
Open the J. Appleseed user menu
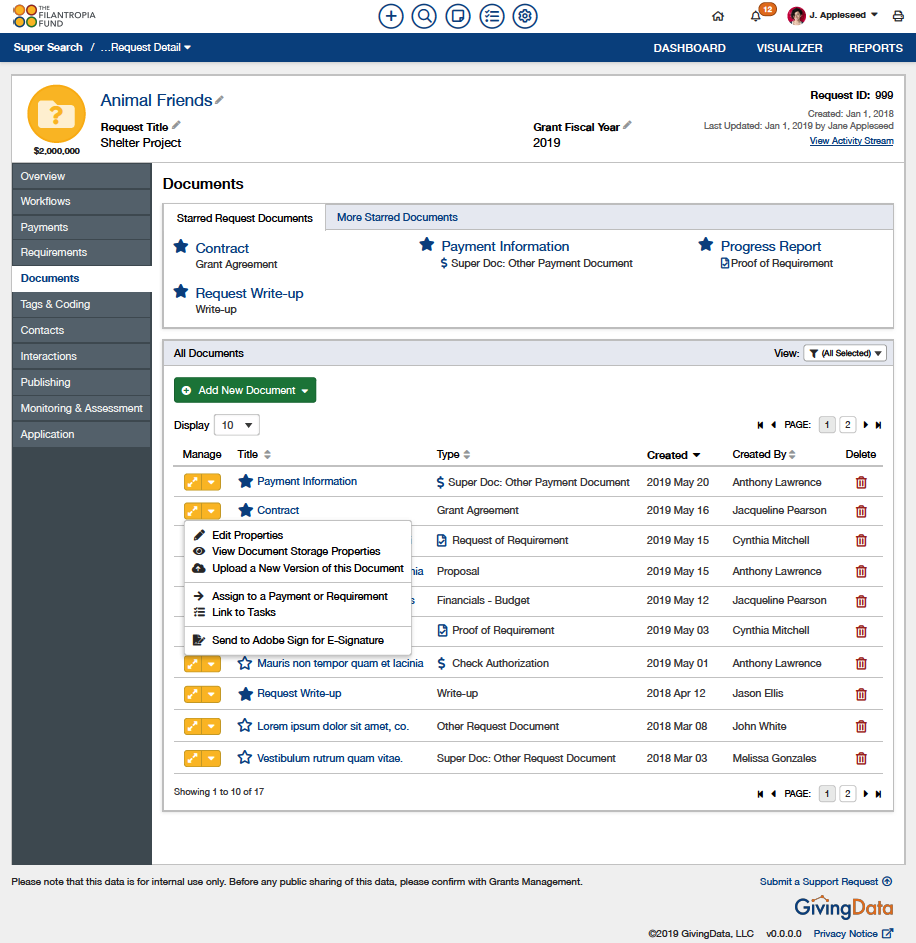tap(833, 16)
